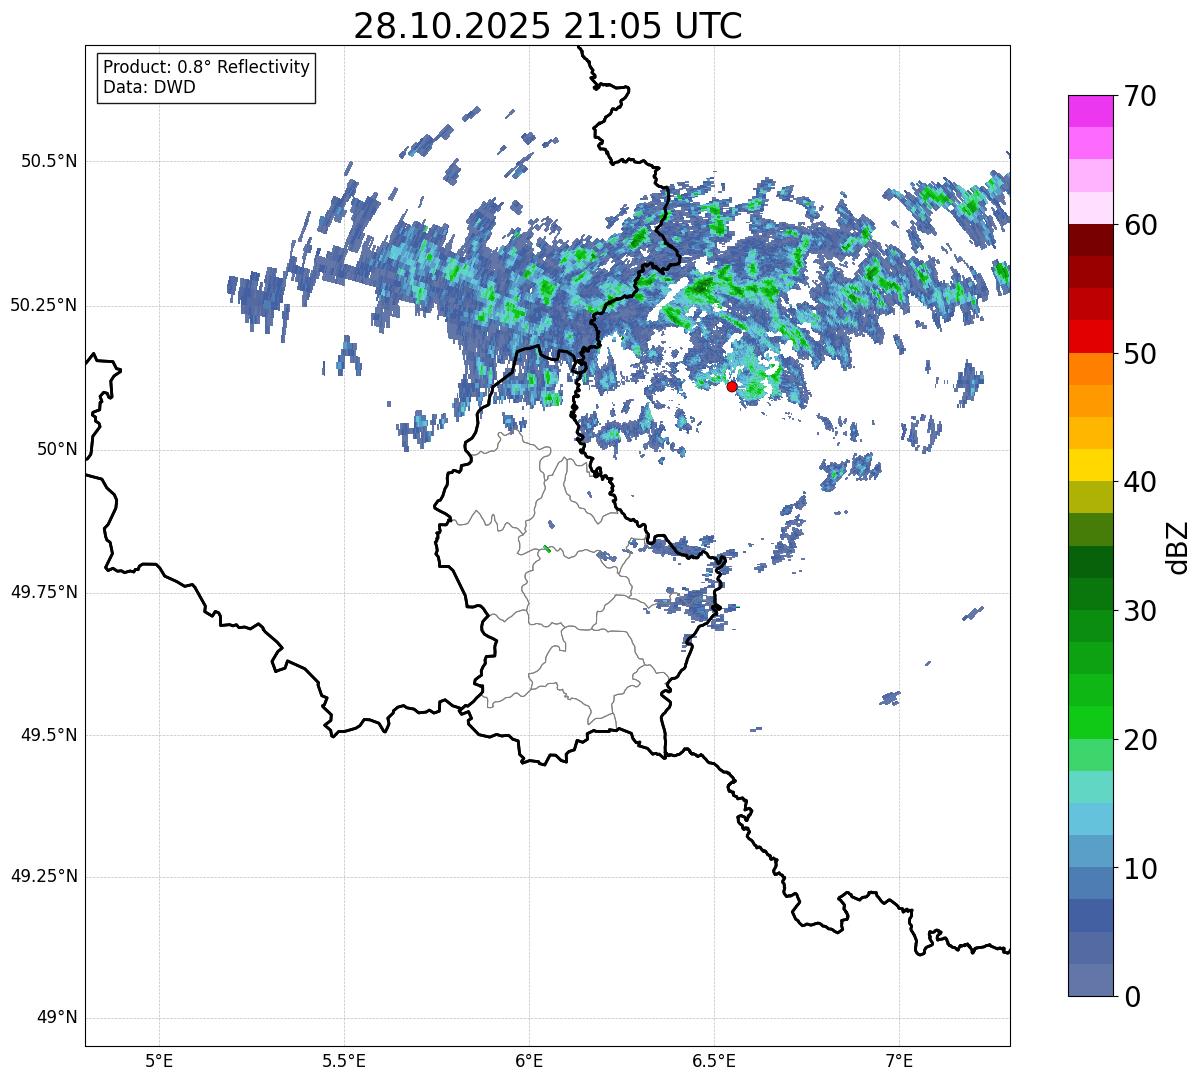Click the 49.75°N latitude label
This screenshot has height=1081, width=1202.
(x=44, y=592)
